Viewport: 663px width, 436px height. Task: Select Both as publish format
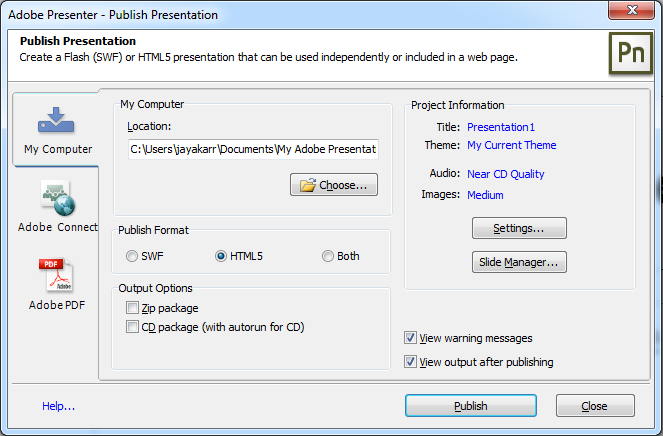[x=328, y=256]
